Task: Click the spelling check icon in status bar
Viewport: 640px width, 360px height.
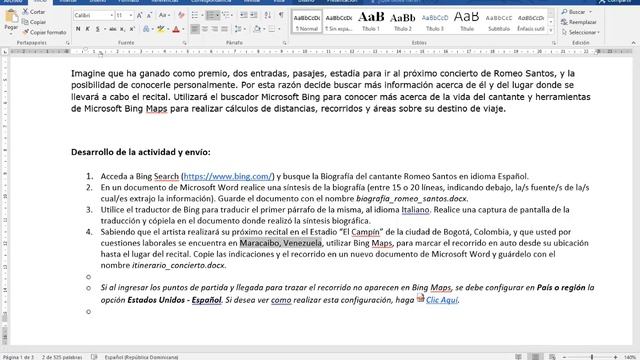Action: (x=94, y=357)
